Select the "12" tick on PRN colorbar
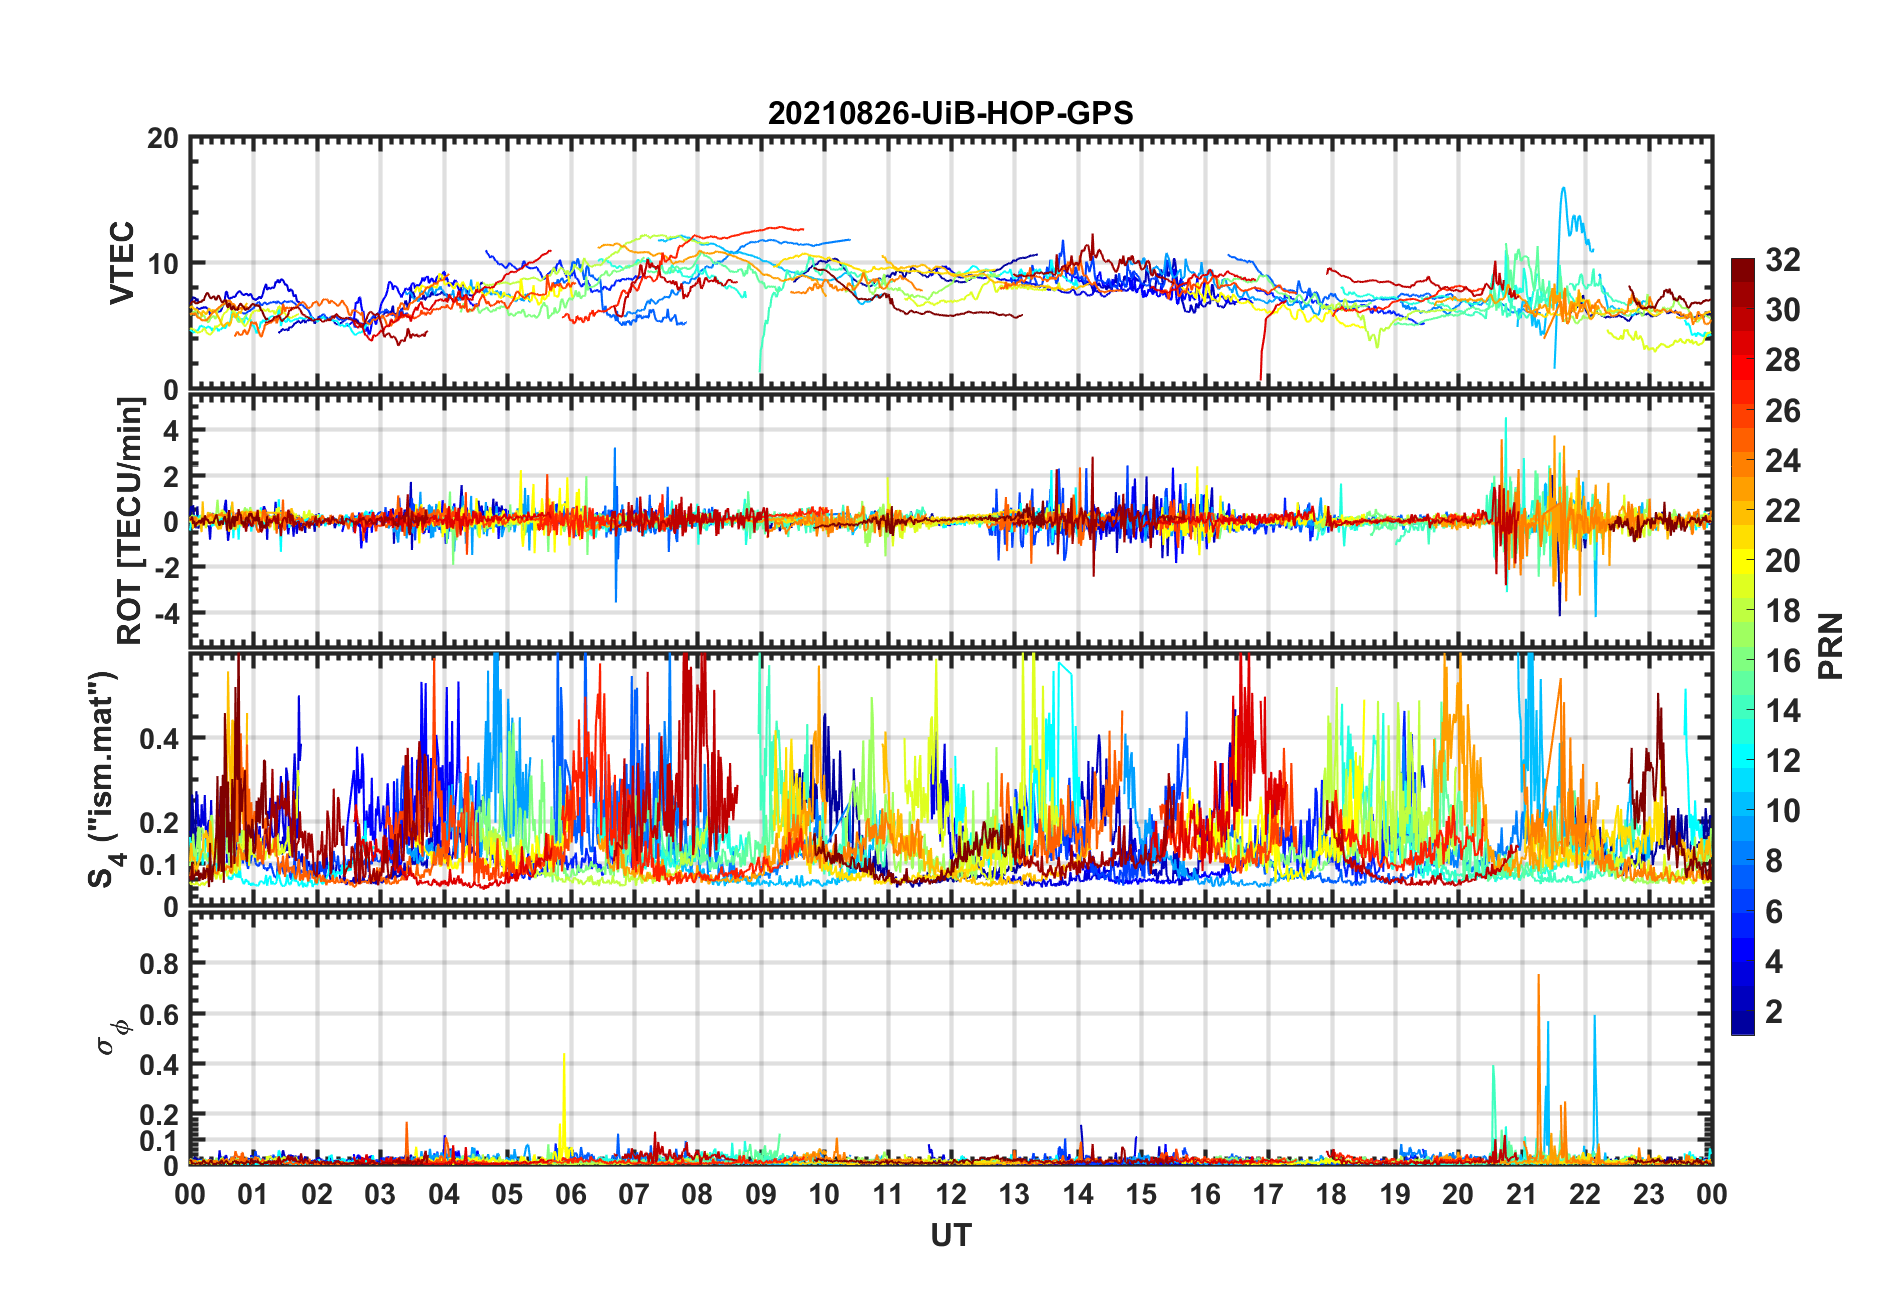 point(1783,761)
